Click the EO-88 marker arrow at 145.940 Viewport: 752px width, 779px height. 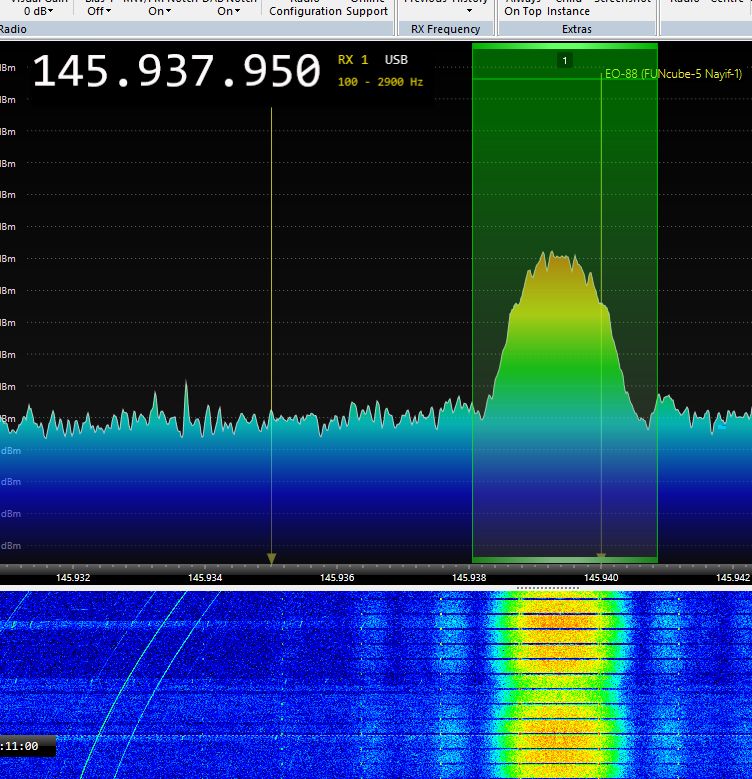click(601, 556)
